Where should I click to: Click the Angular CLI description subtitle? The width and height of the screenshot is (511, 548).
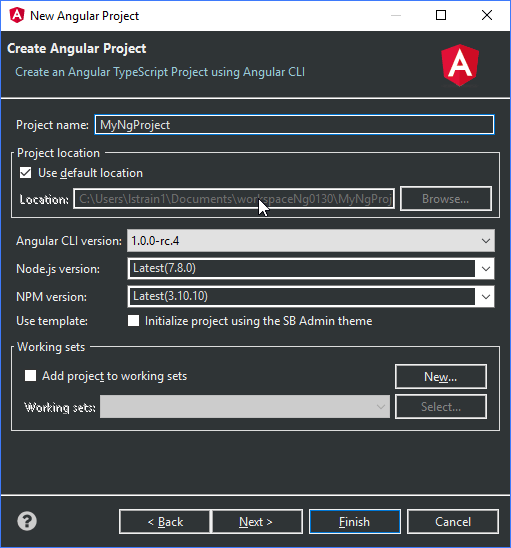(160, 72)
